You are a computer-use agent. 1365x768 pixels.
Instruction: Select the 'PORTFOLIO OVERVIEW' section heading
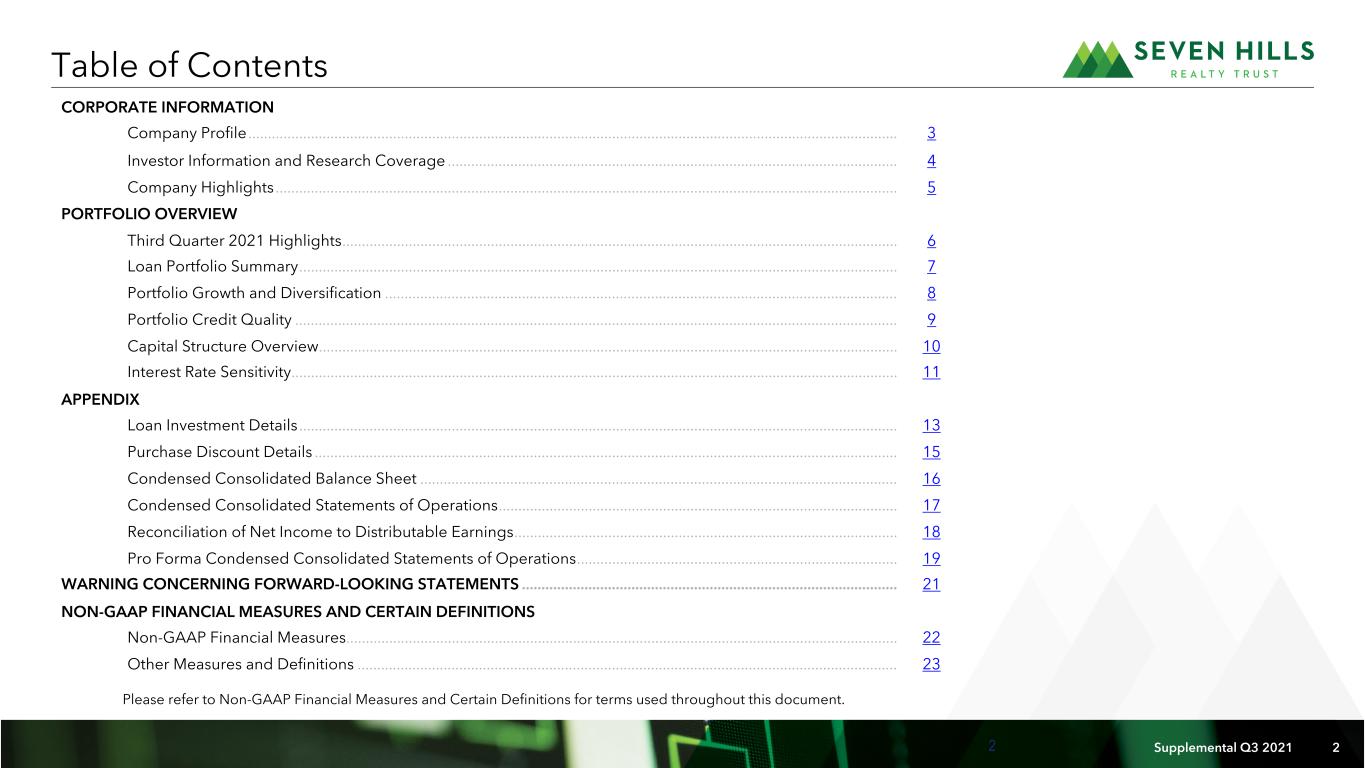click(x=149, y=214)
